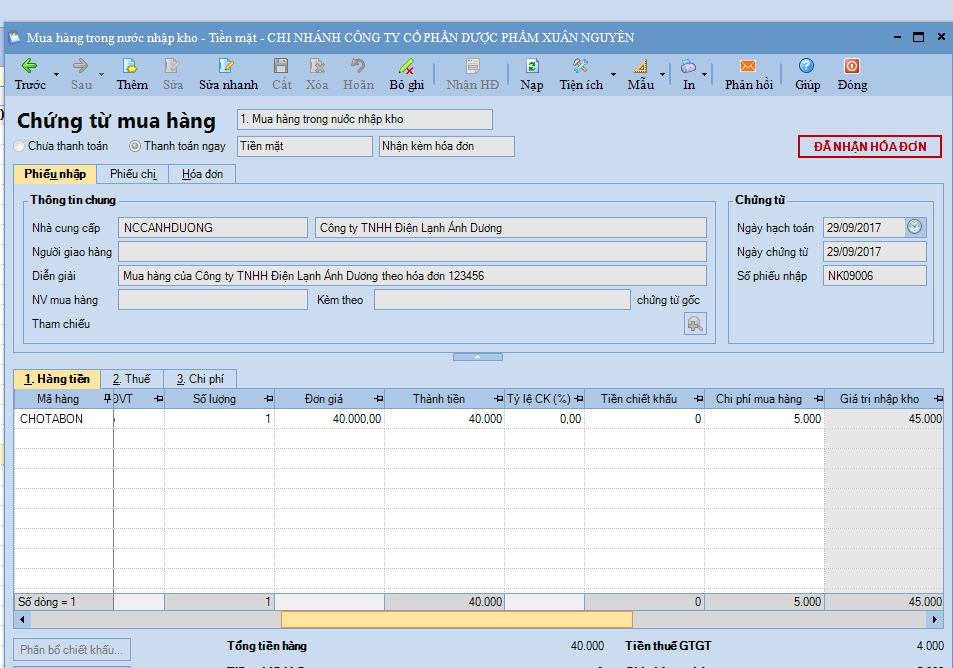953x668 pixels.
Task: Click the Ngày chứng từ date field
Action: point(875,252)
